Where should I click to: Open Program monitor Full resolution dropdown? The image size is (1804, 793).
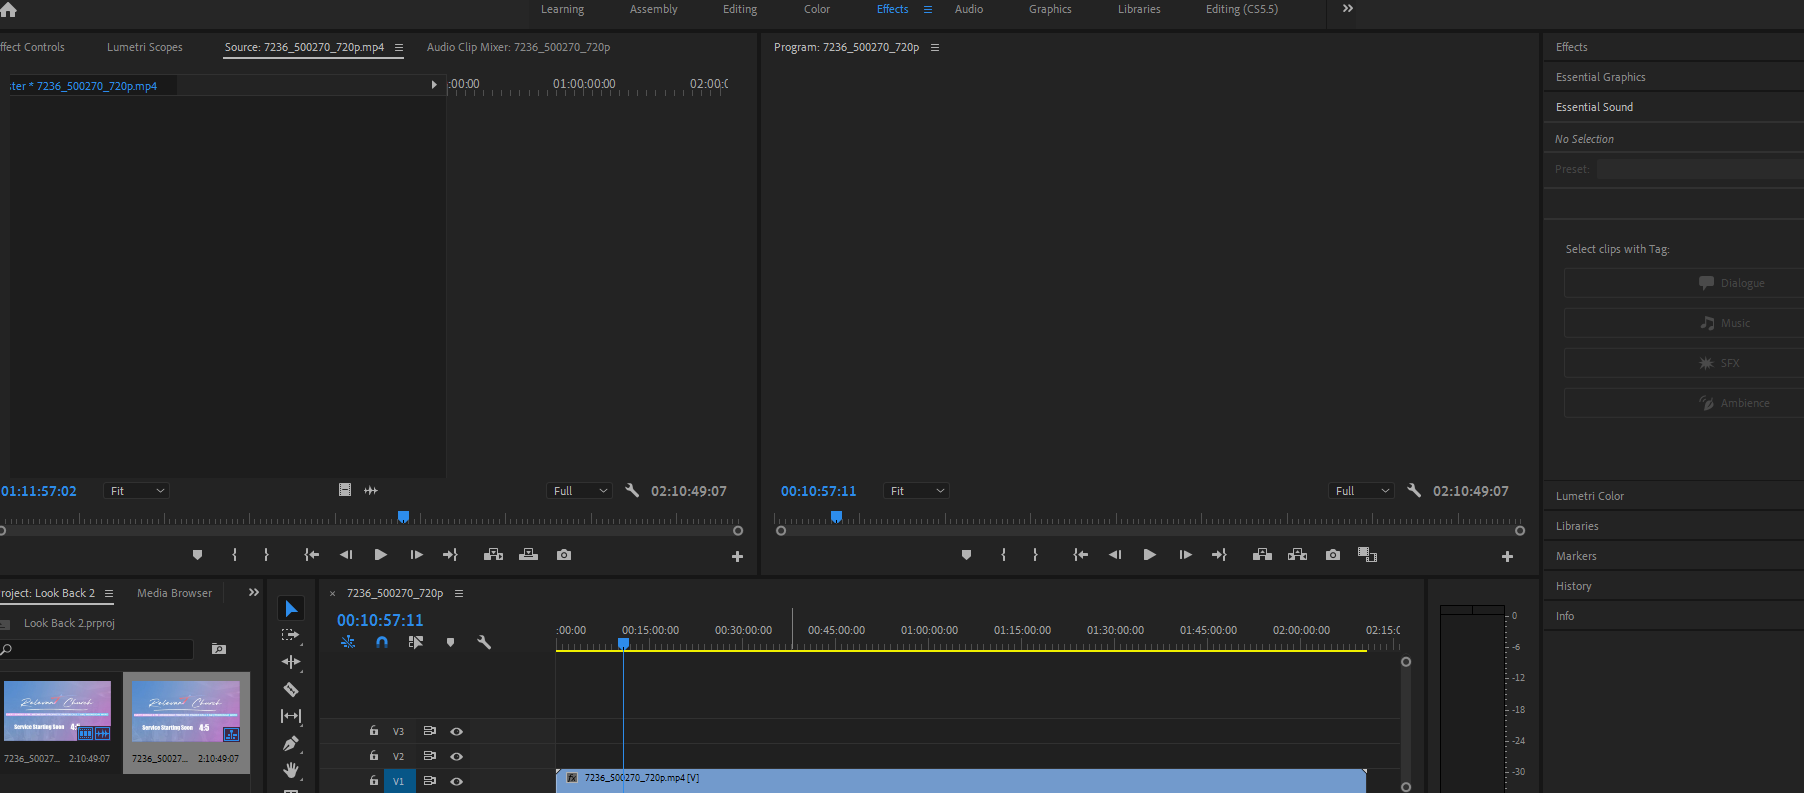[x=1362, y=491]
